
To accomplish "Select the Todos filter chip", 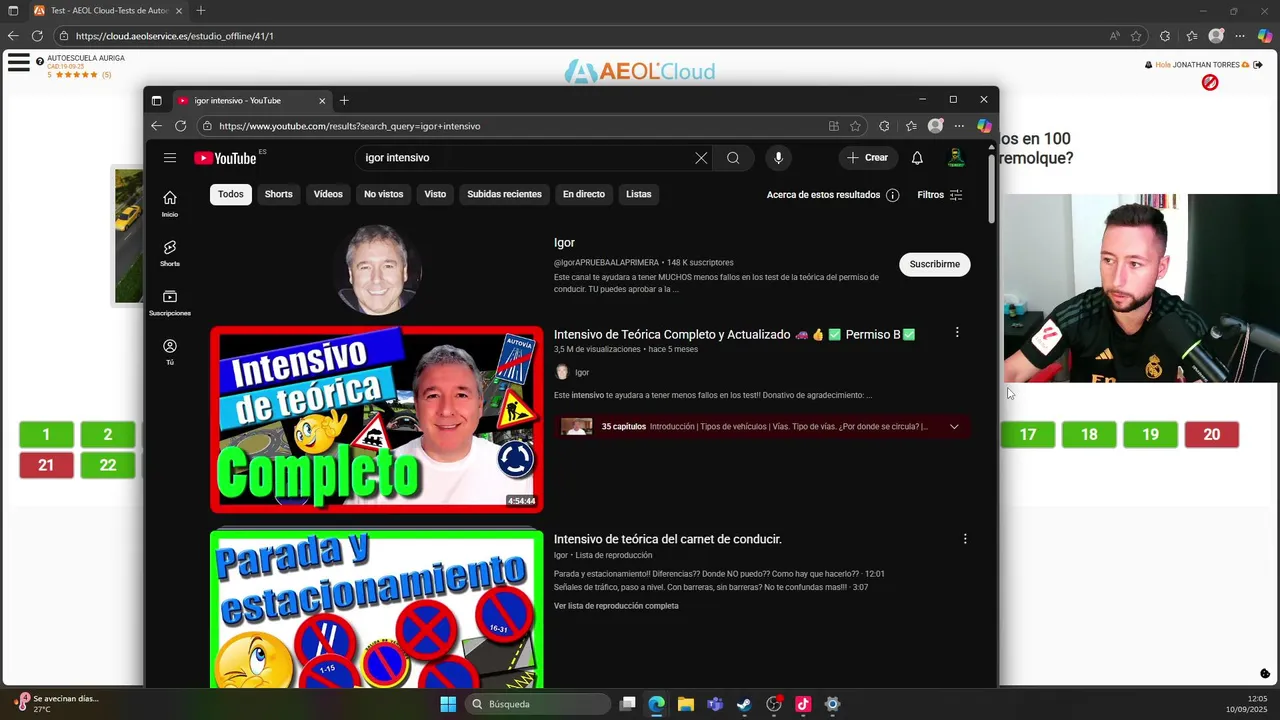I will pyautogui.click(x=231, y=194).
